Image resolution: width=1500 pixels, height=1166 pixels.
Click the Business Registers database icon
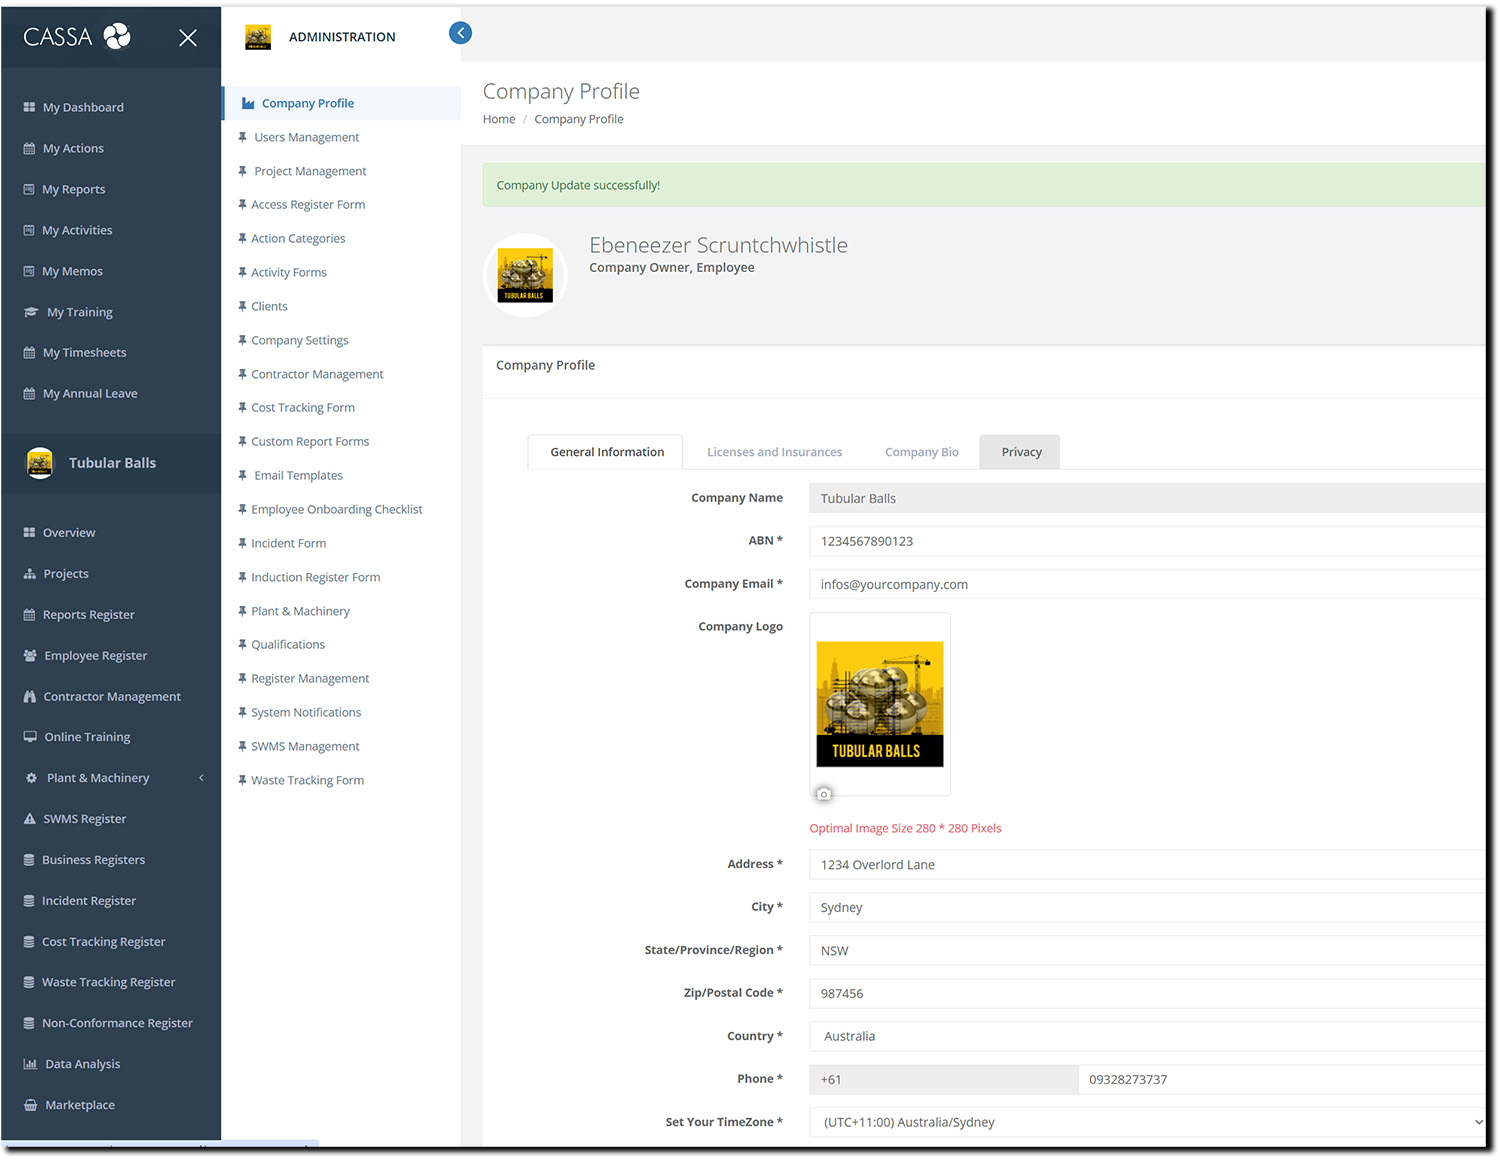point(29,860)
